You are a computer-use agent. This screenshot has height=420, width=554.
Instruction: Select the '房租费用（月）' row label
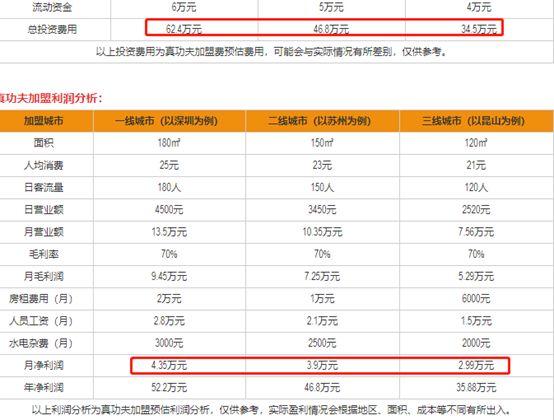click(41, 298)
